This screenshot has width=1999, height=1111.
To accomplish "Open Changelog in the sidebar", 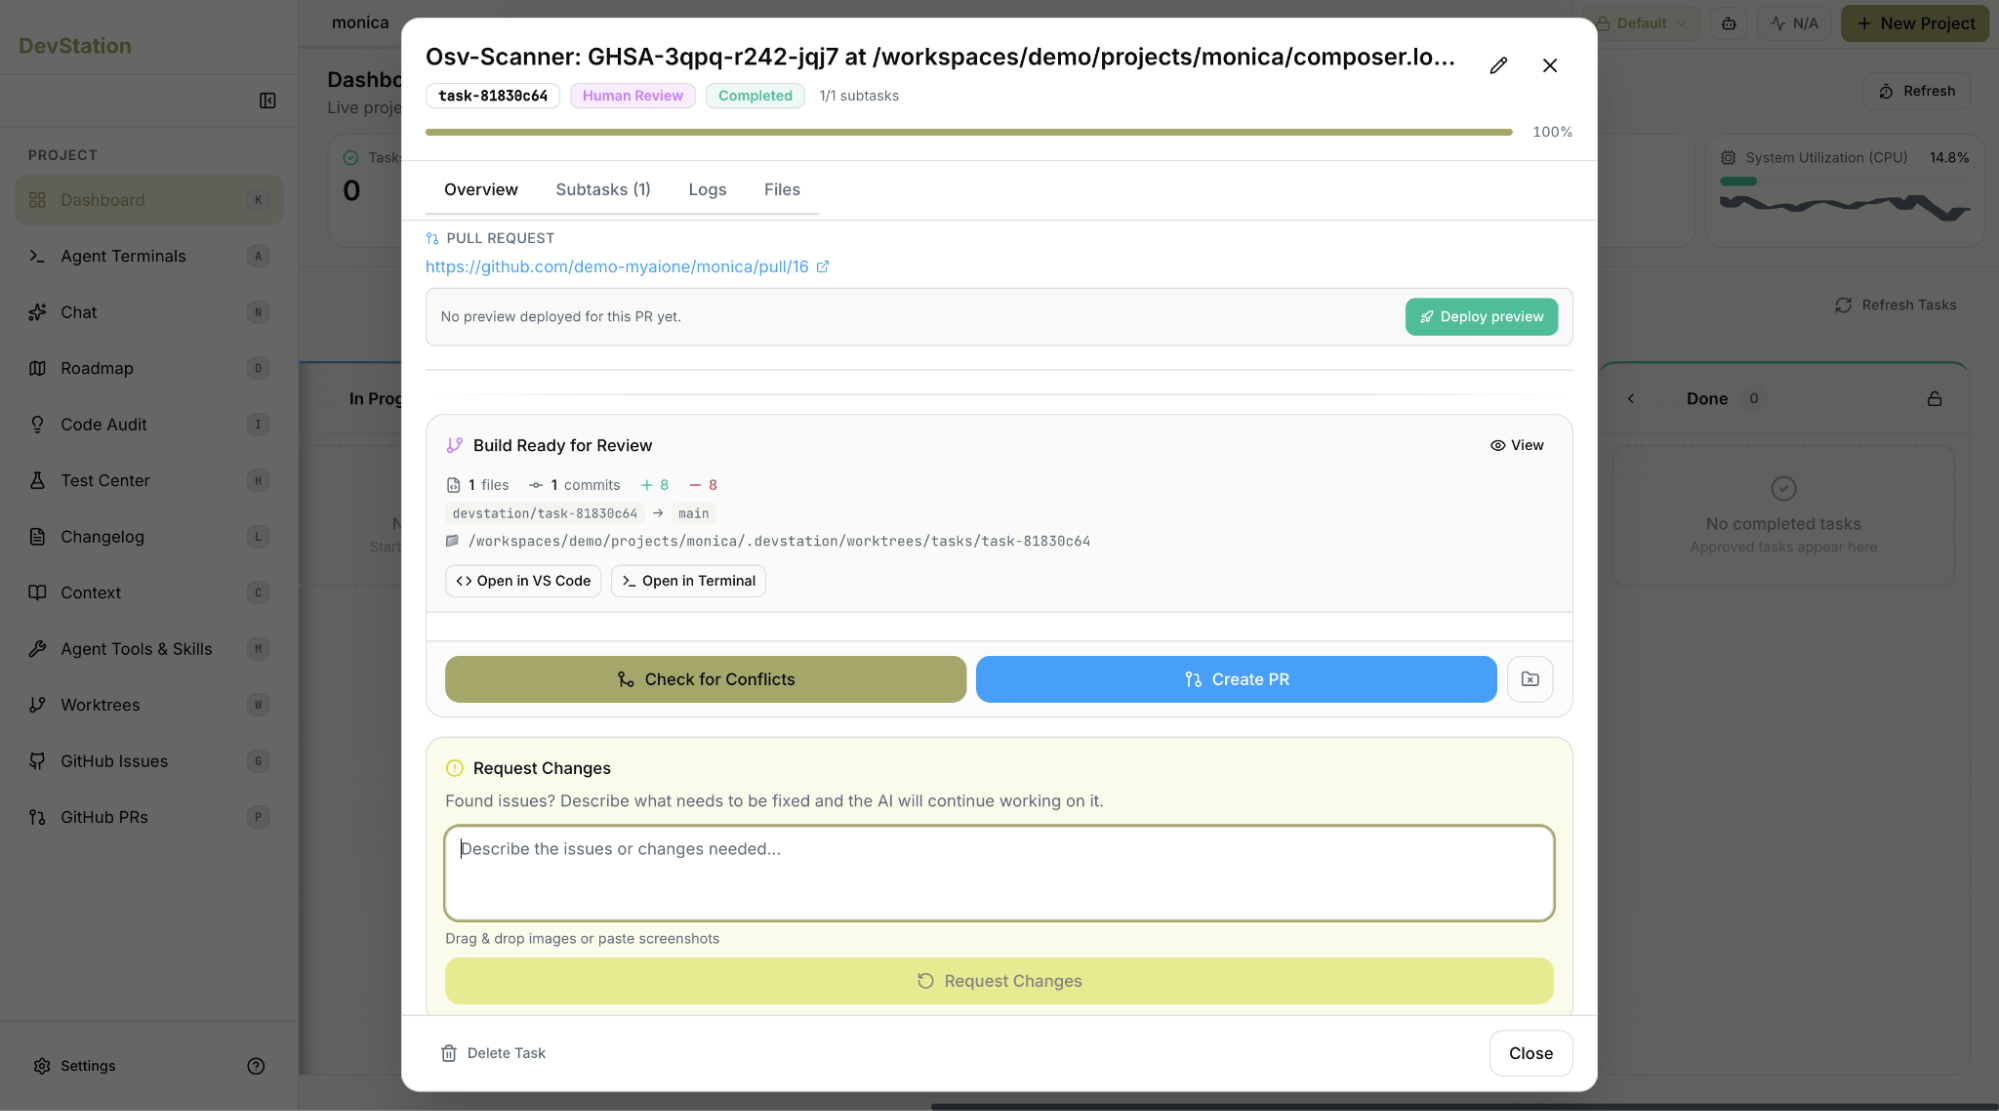I will click(148, 537).
